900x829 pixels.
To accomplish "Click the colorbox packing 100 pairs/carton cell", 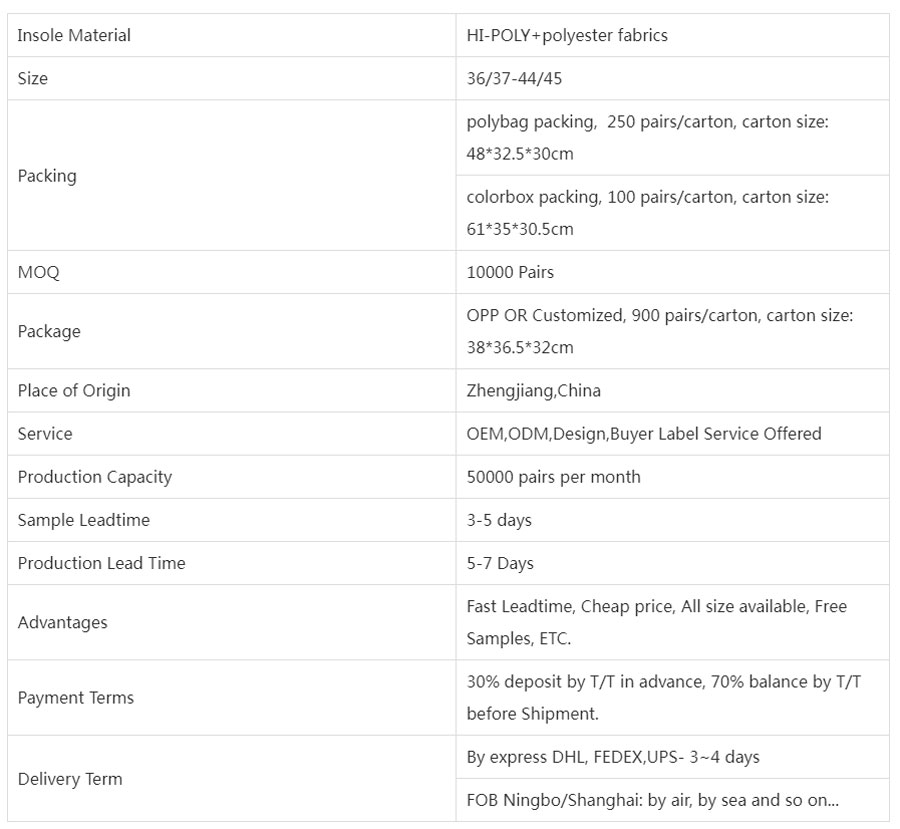I will pos(647,213).
